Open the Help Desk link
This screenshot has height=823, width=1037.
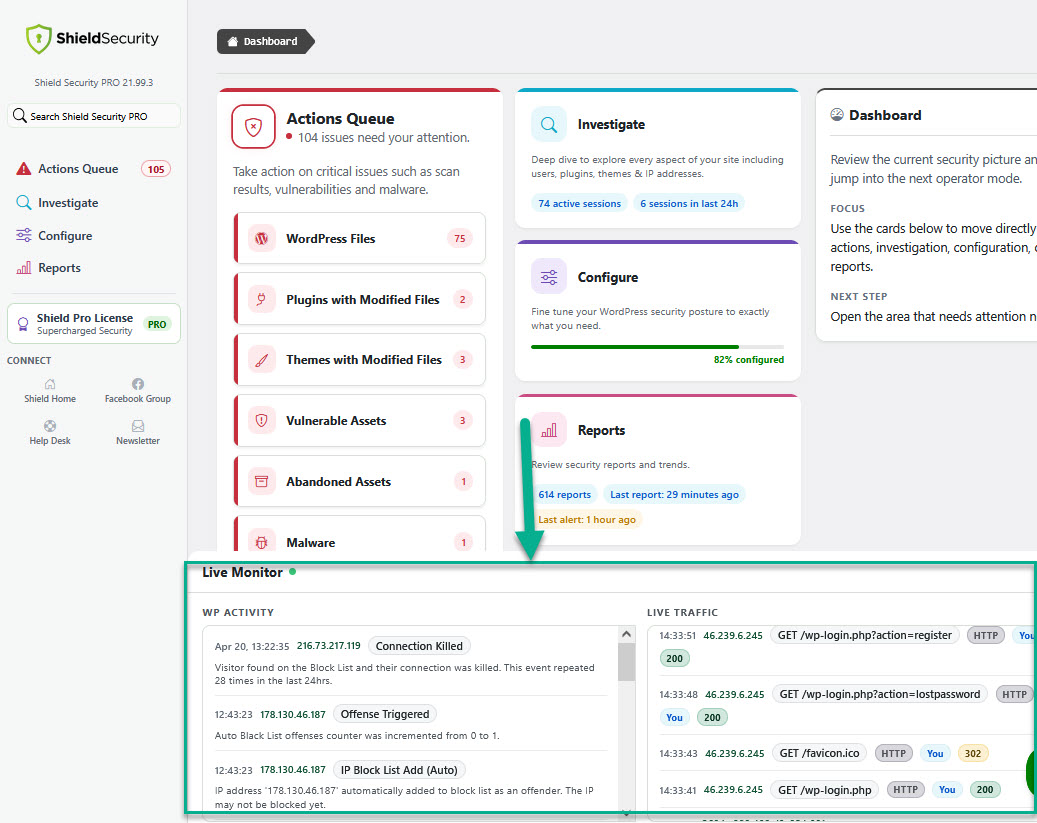pos(50,433)
